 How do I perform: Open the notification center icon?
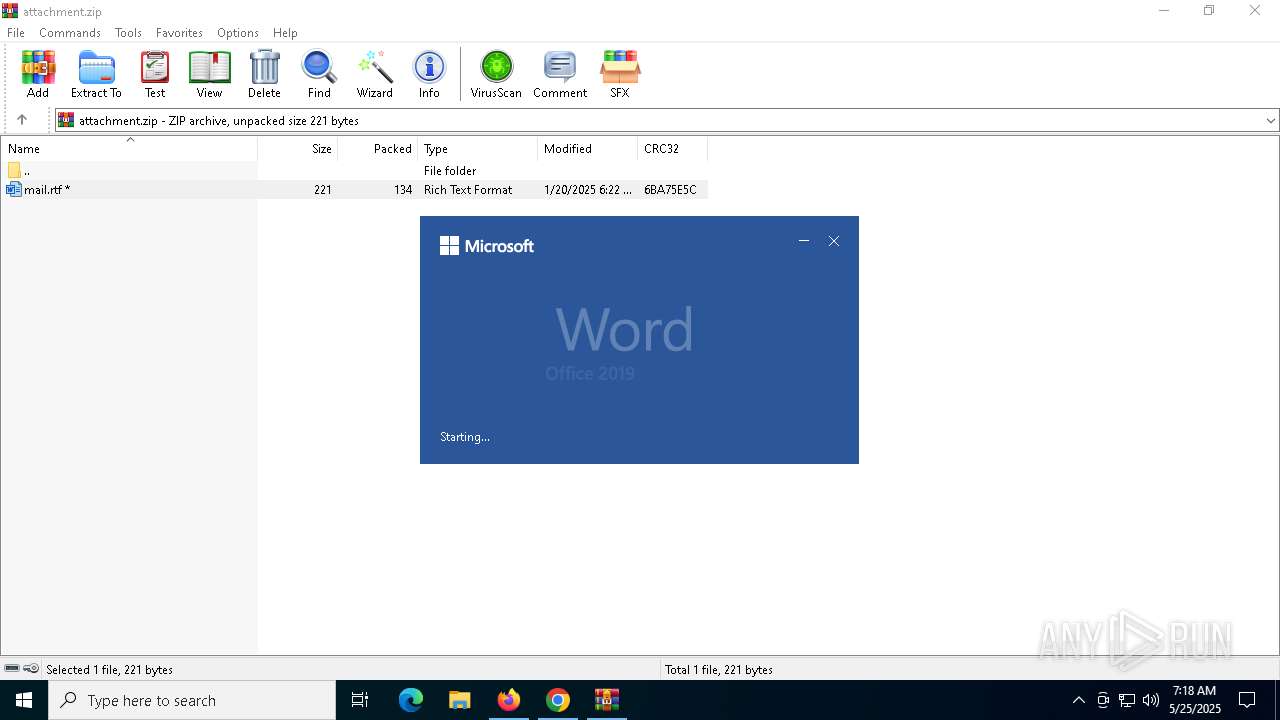pyautogui.click(x=1247, y=700)
